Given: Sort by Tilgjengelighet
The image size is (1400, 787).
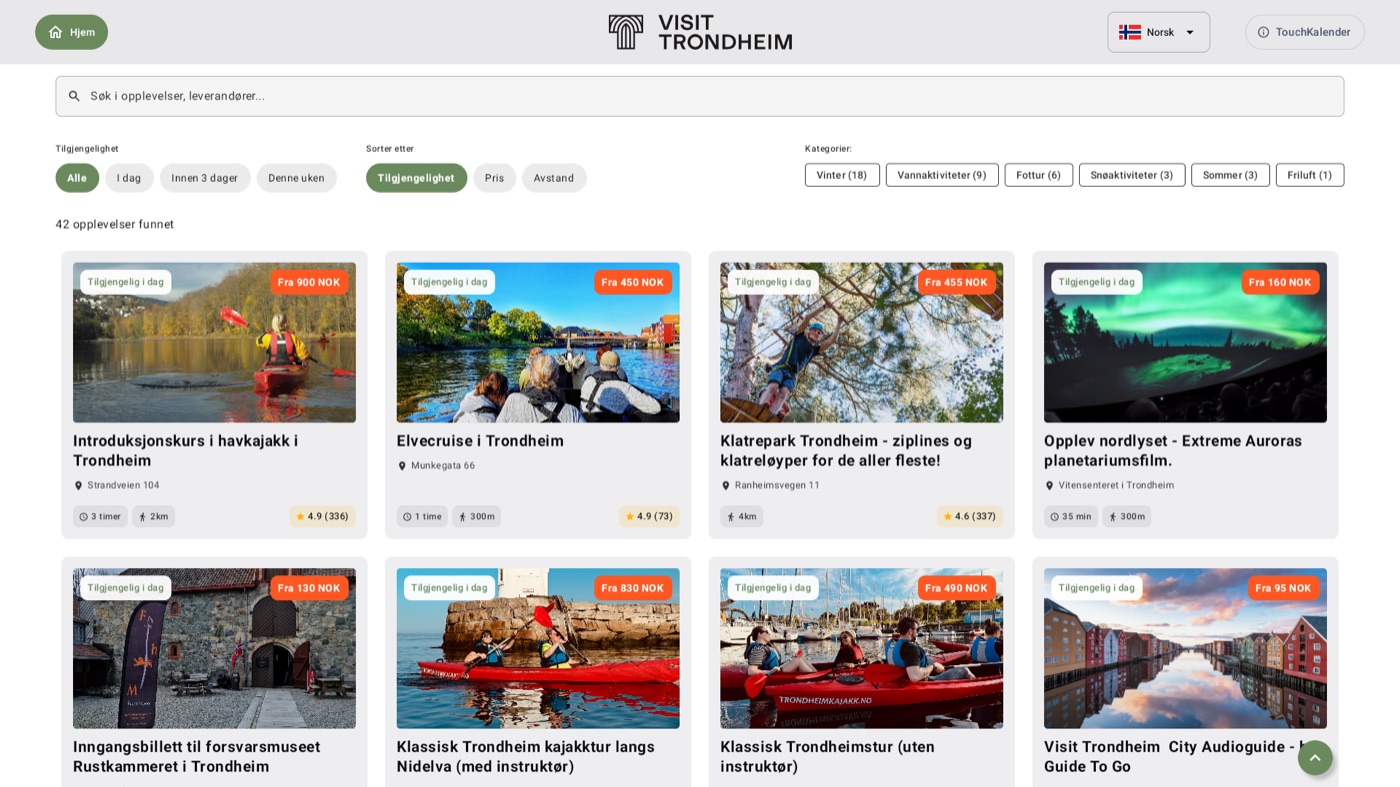Looking at the screenshot, I should 416,178.
